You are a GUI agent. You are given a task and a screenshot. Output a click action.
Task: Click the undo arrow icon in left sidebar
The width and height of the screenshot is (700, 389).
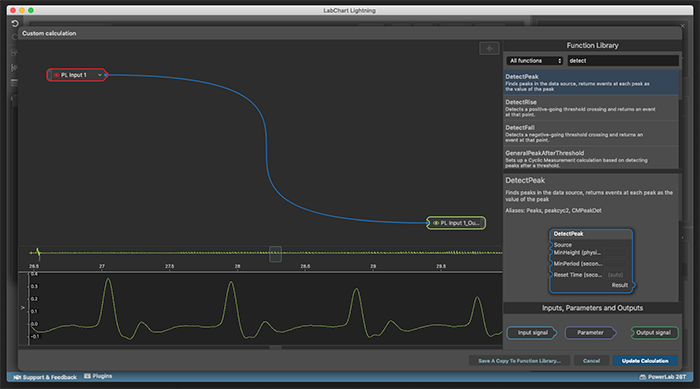pos(14,23)
